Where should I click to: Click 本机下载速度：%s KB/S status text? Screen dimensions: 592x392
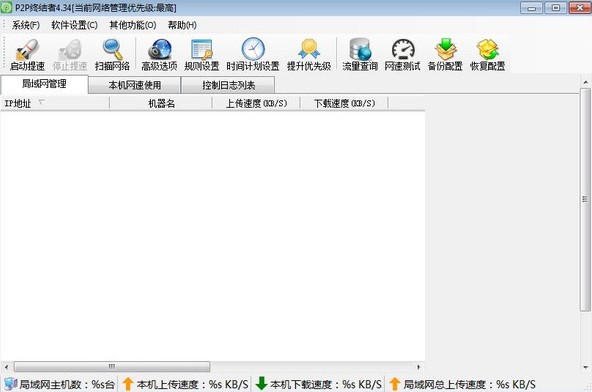click(x=326, y=384)
